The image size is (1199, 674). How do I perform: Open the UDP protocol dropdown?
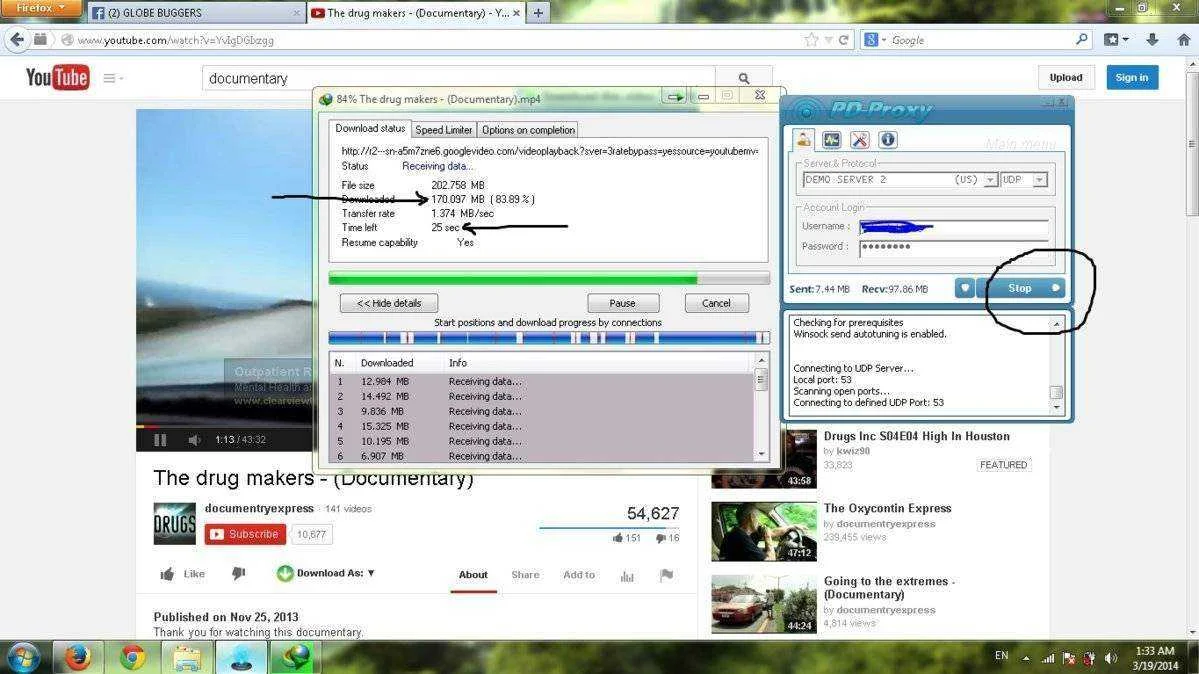1039,180
